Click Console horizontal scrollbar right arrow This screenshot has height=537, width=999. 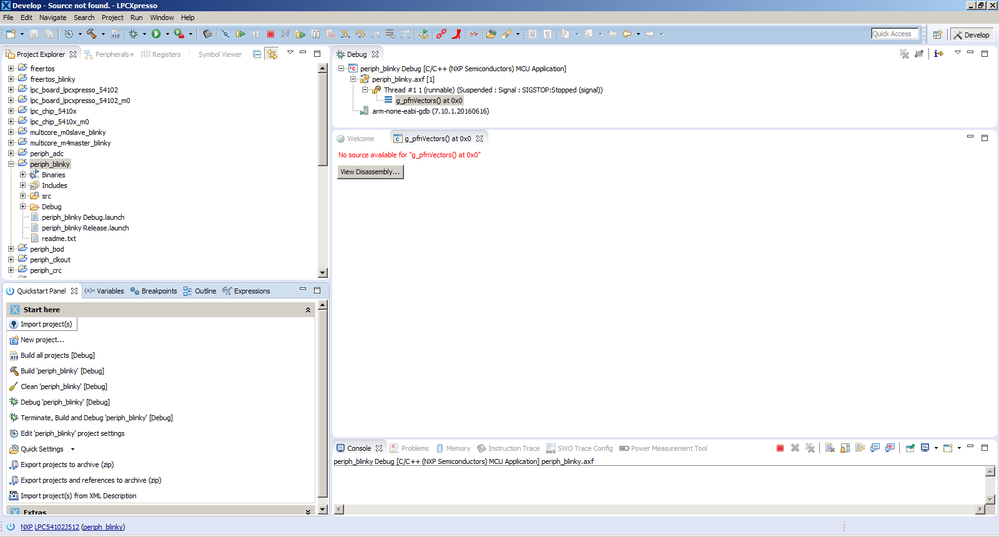pos(980,509)
